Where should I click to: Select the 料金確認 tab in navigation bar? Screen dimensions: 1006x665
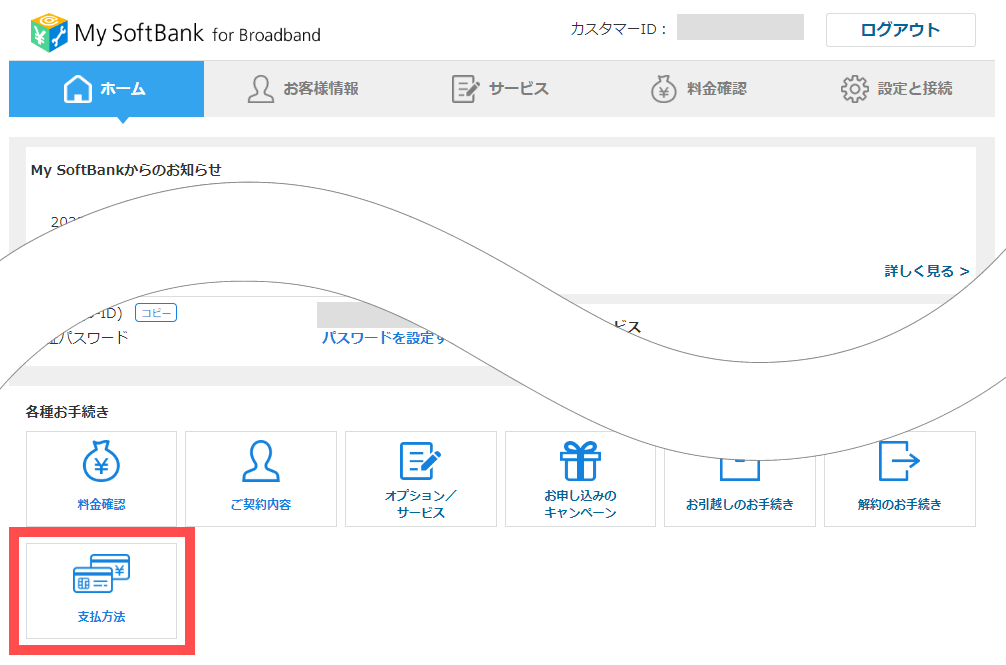coord(698,89)
